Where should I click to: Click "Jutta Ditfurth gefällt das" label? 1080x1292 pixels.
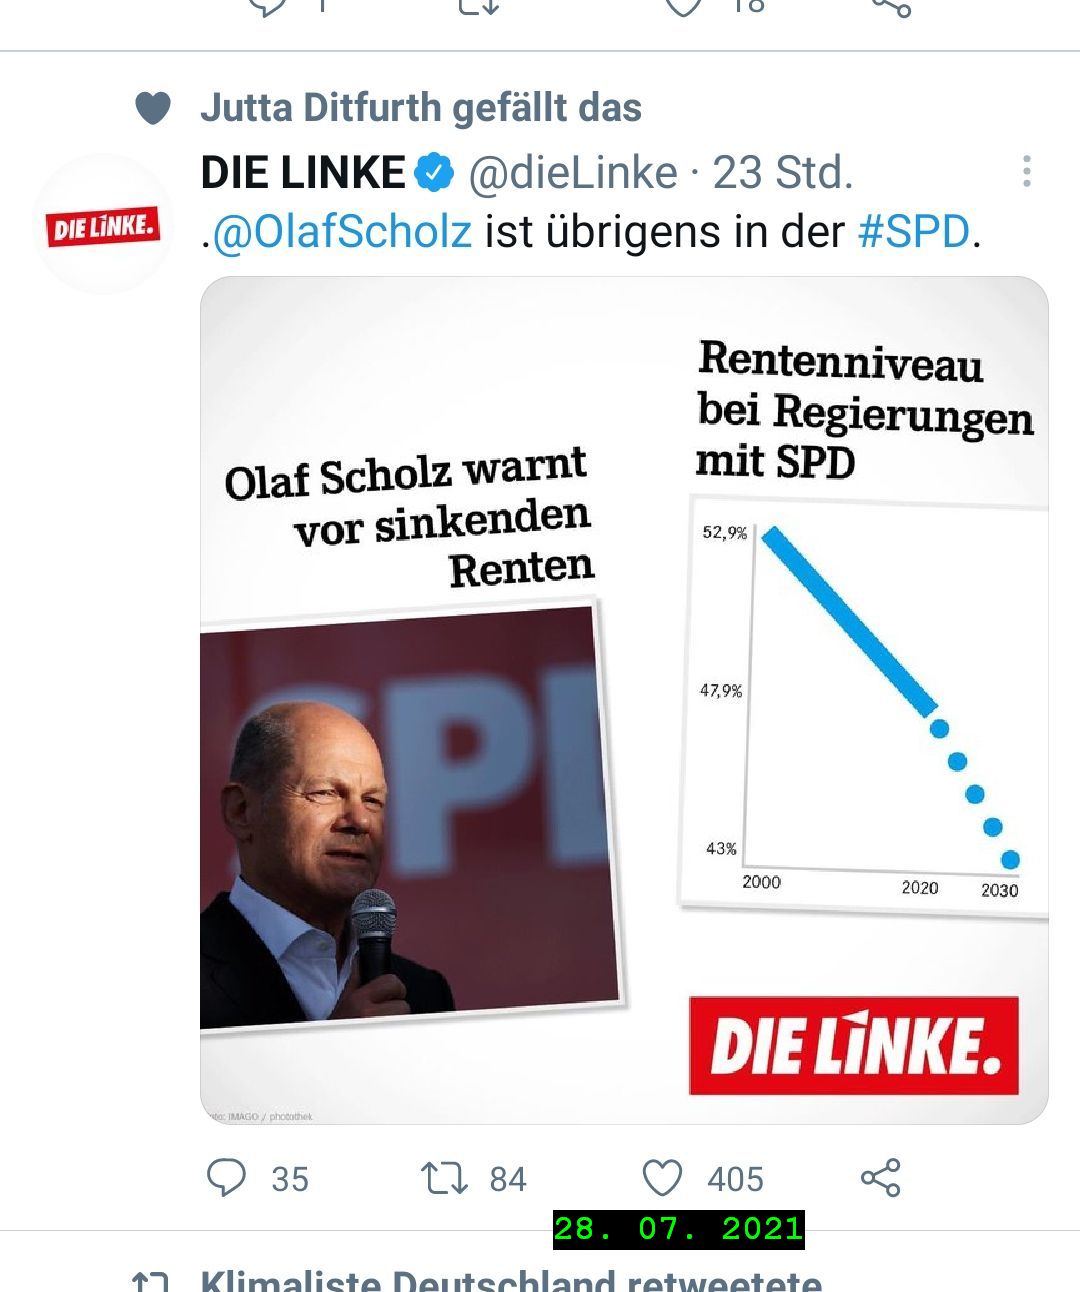pyautogui.click(x=420, y=108)
